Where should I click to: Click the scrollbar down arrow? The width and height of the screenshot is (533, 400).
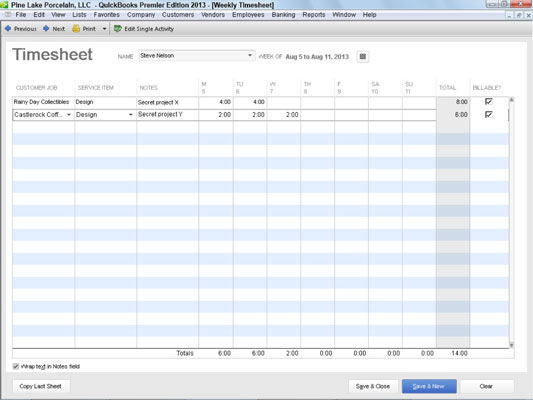click(x=511, y=345)
